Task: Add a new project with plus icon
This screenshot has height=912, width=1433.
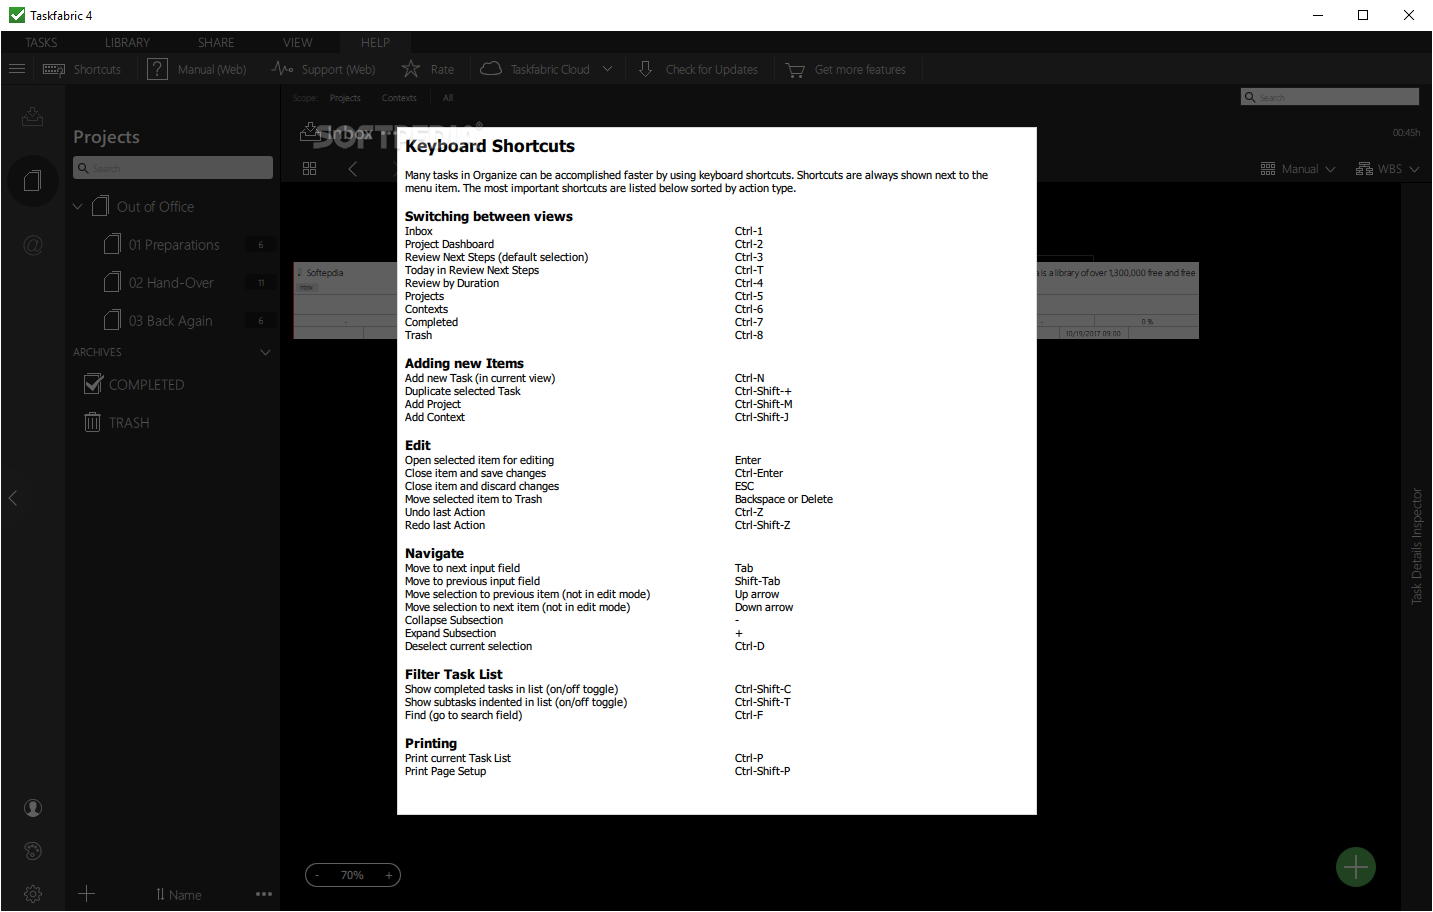Action: tap(87, 894)
